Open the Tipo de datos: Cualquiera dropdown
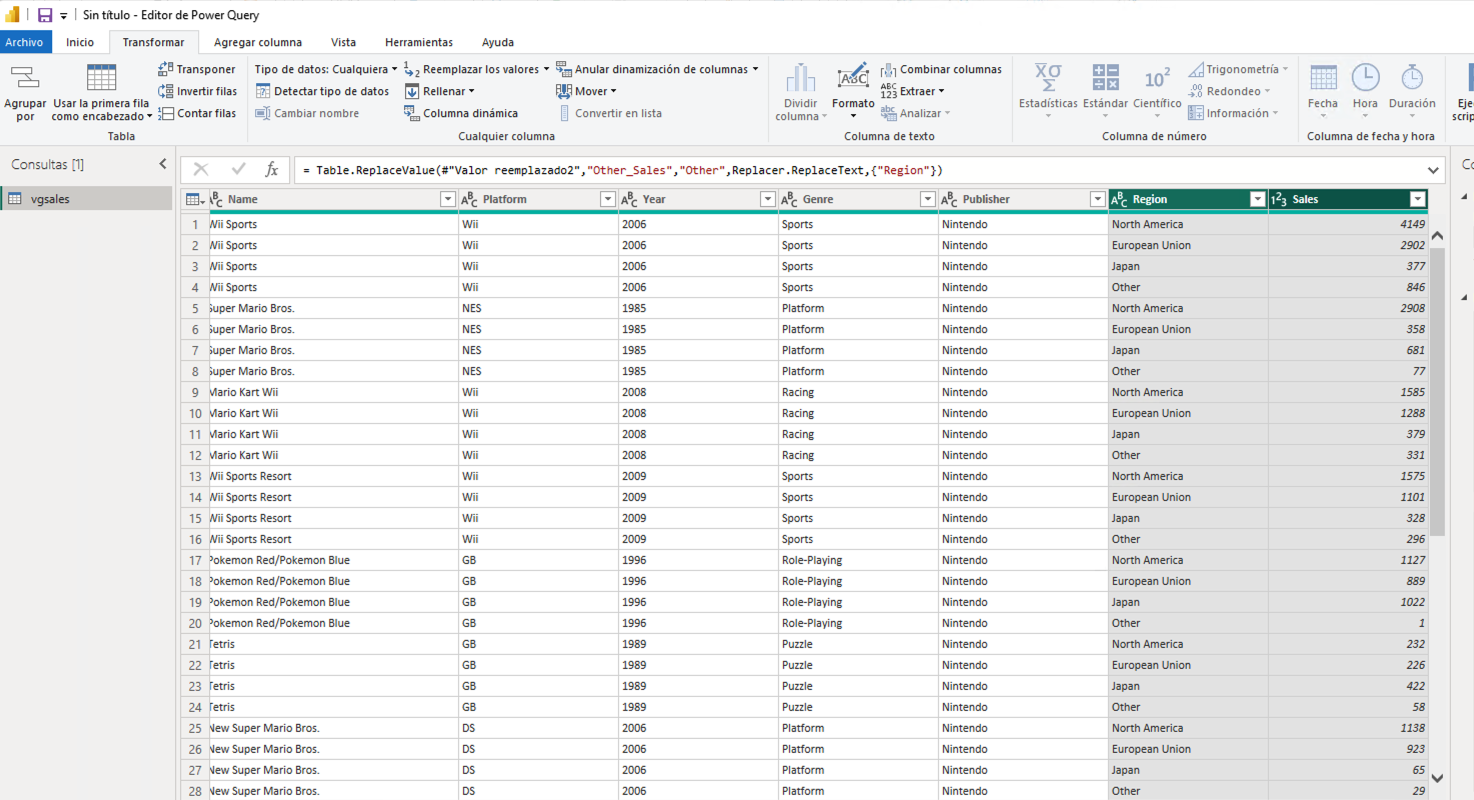1474x800 pixels. coord(326,69)
